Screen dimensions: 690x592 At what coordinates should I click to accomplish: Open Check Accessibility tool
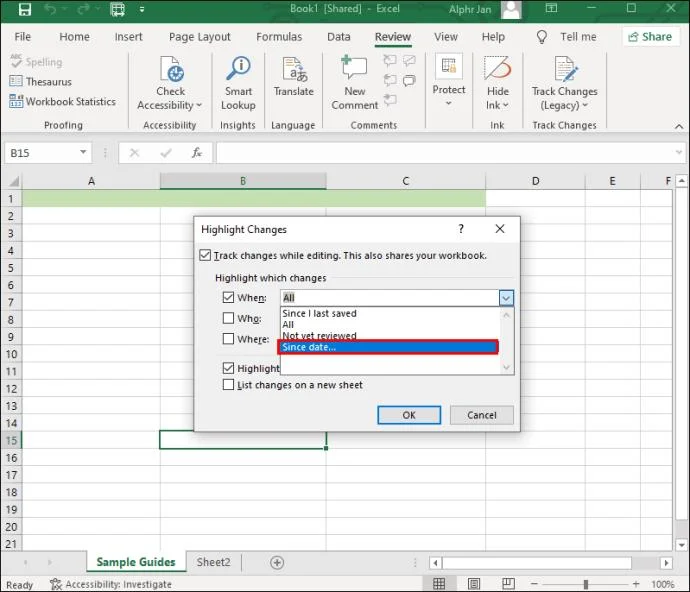pos(170,83)
